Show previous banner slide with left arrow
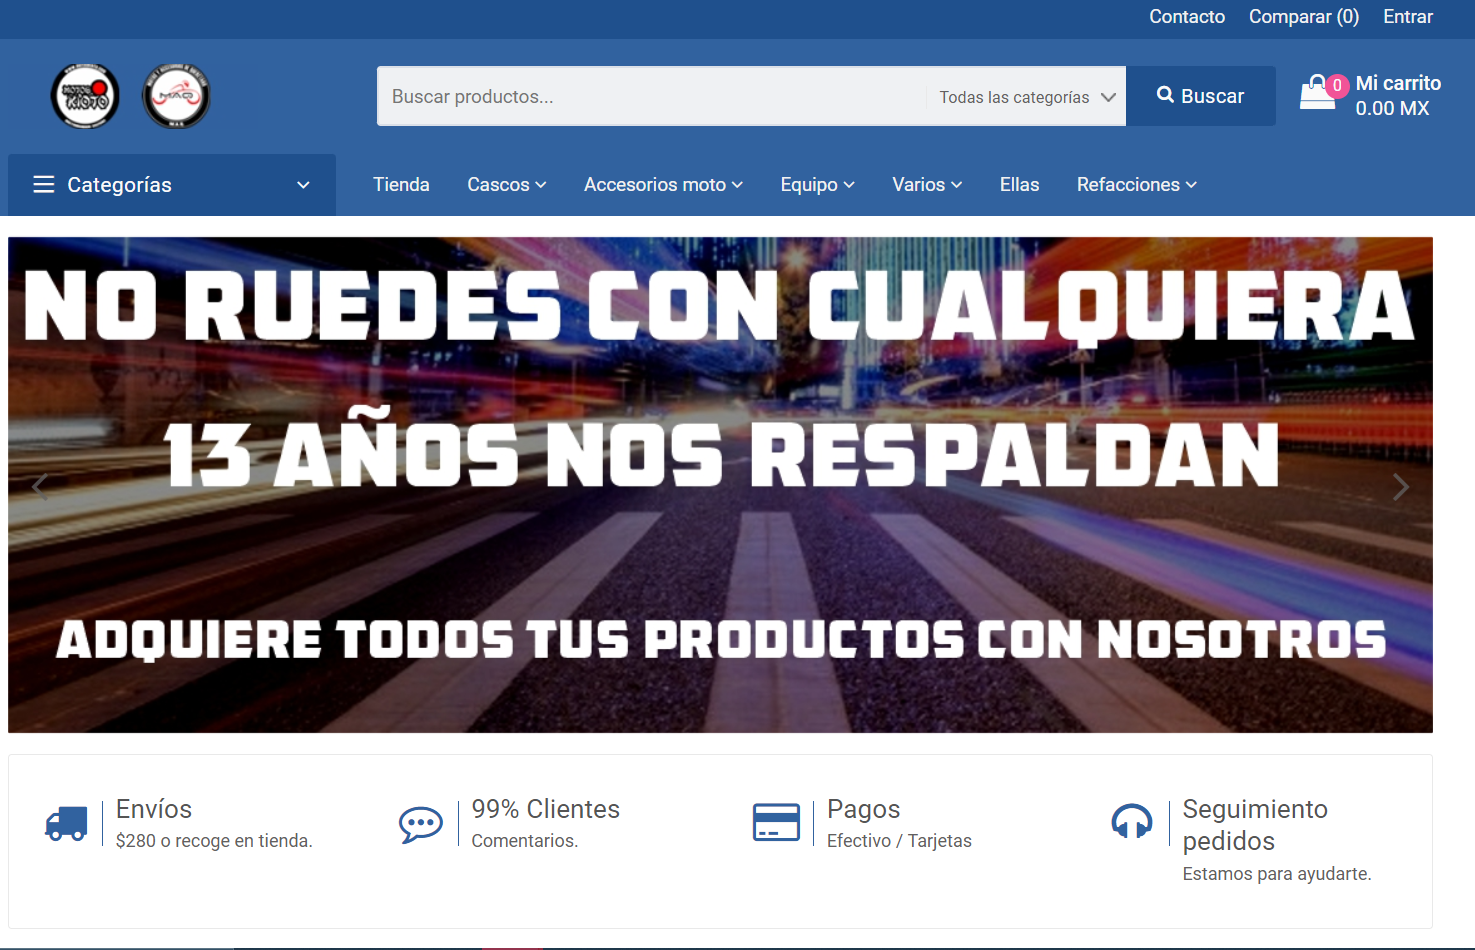The width and height of the screenshot is (1475, 950). [40, 487]
